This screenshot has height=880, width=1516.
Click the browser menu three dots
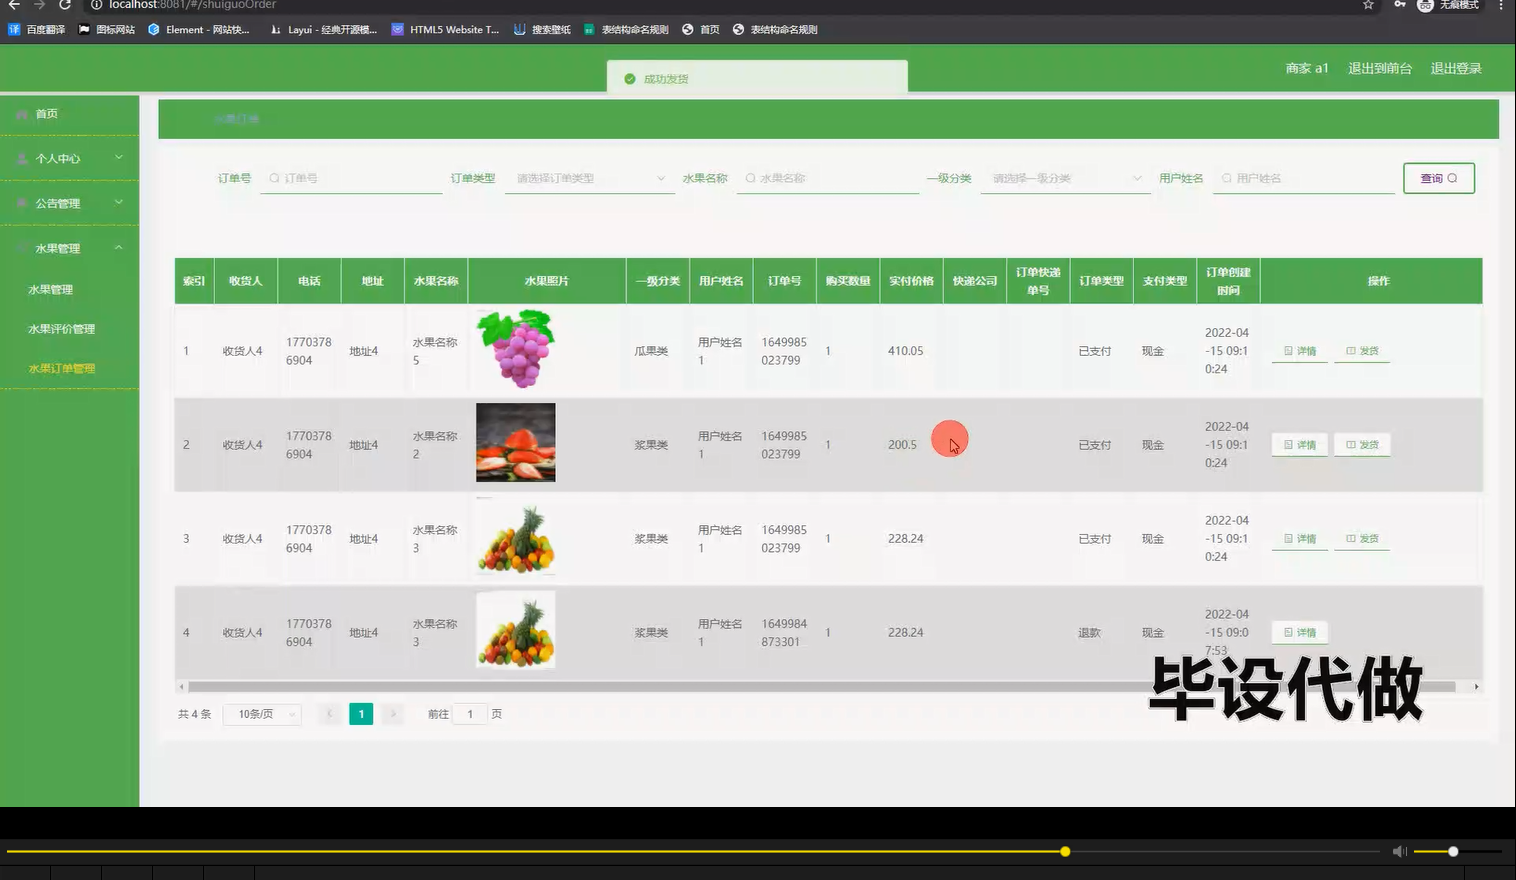(1500, 5)
